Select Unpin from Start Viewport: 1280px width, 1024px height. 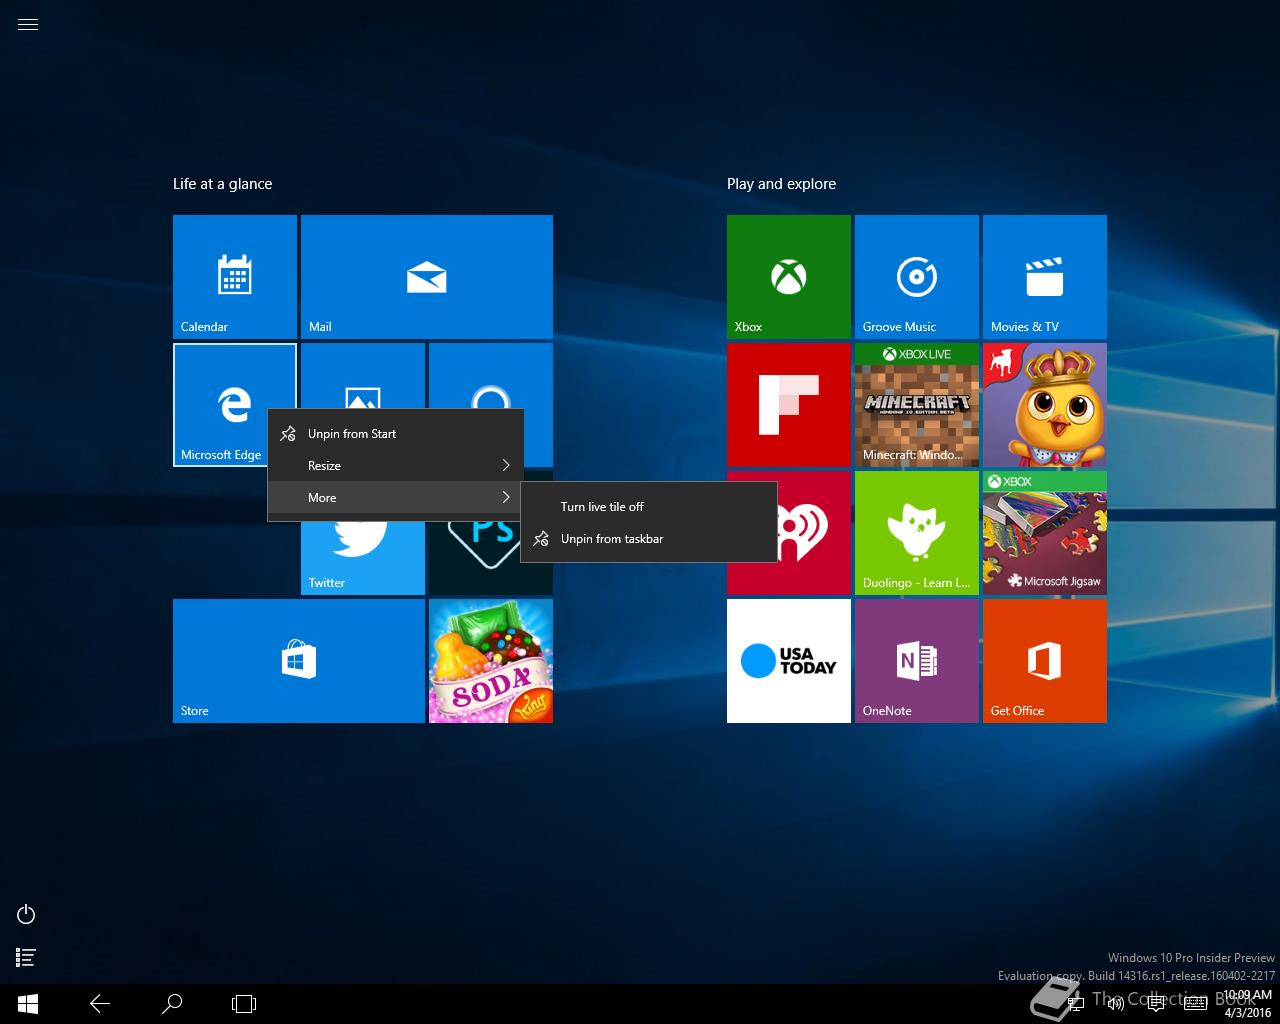(396, 434)
